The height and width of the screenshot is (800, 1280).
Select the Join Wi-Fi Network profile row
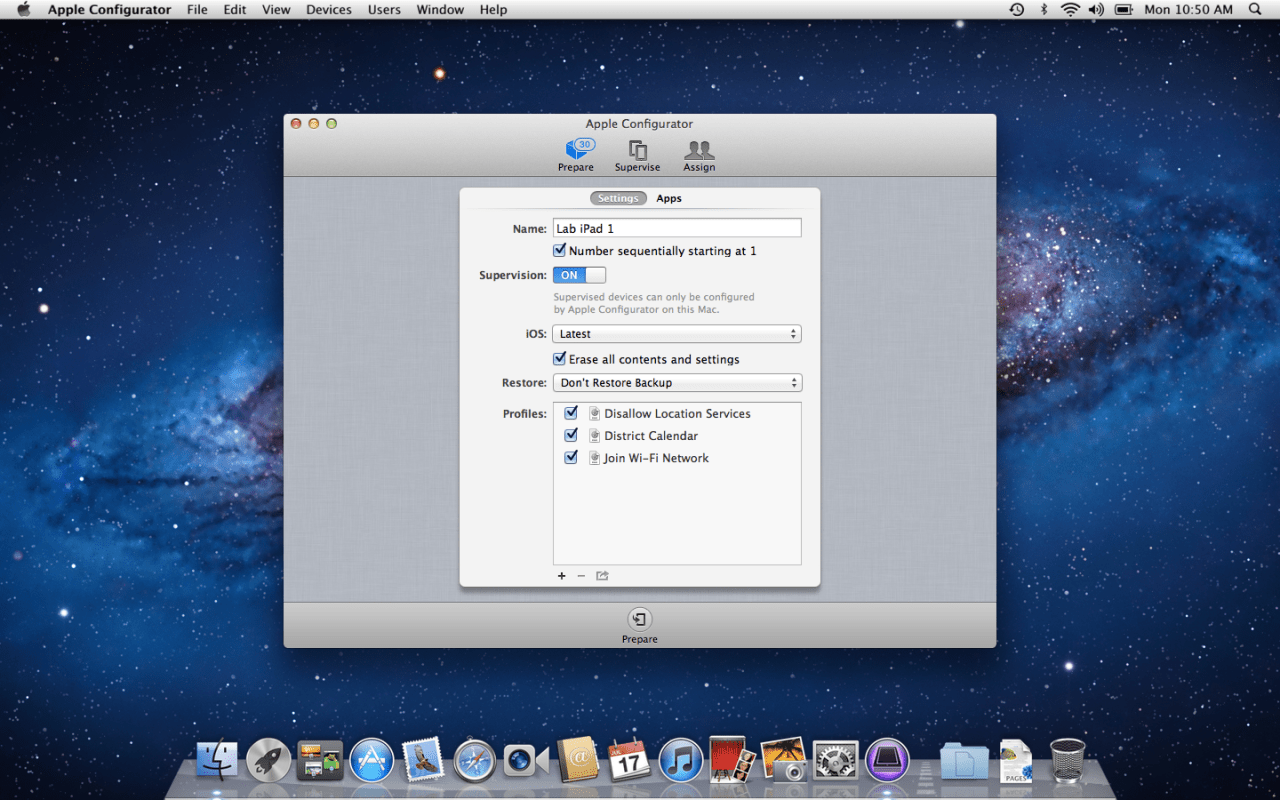pyautogui.click(x=656, y=458)
